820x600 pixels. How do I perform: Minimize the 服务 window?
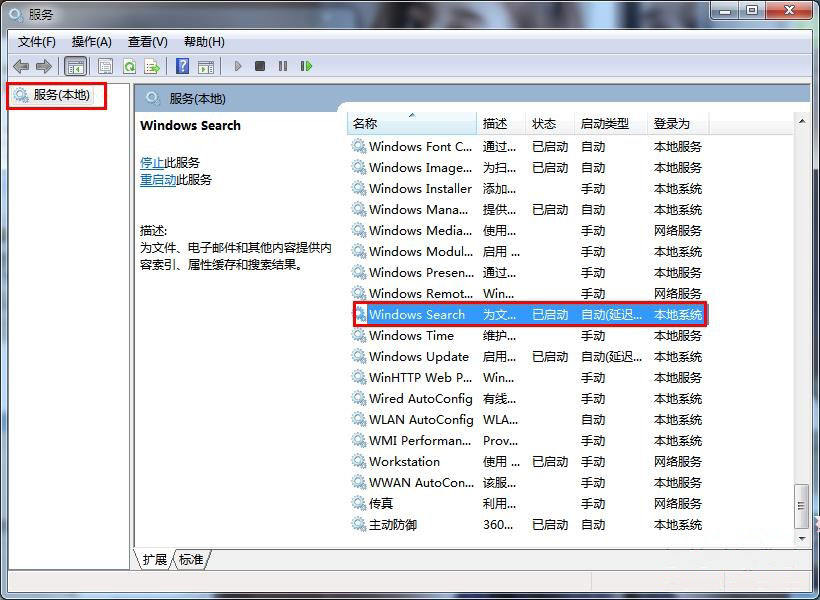[725, 10]
